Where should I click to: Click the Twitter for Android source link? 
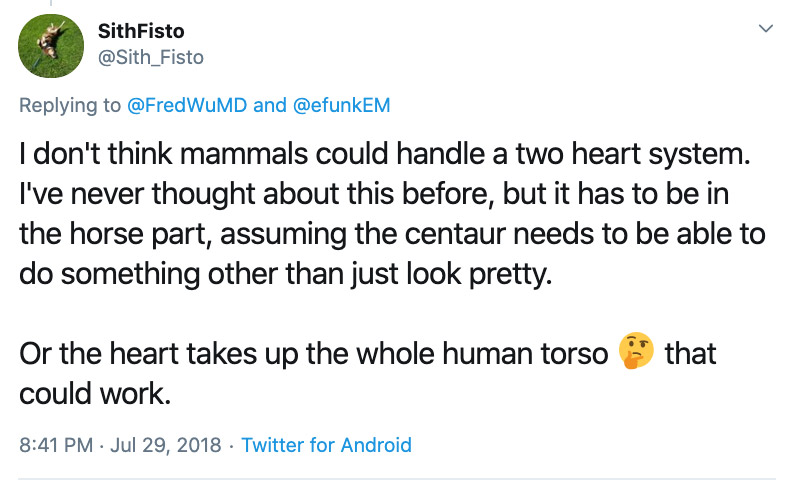[x=326, y=444]
